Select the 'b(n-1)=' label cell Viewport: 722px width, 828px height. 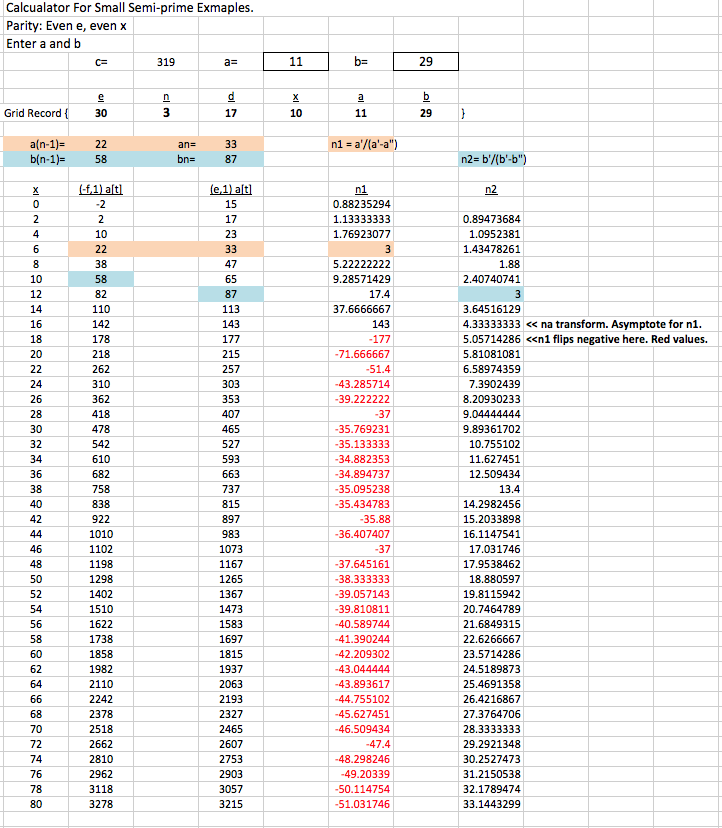48,159
